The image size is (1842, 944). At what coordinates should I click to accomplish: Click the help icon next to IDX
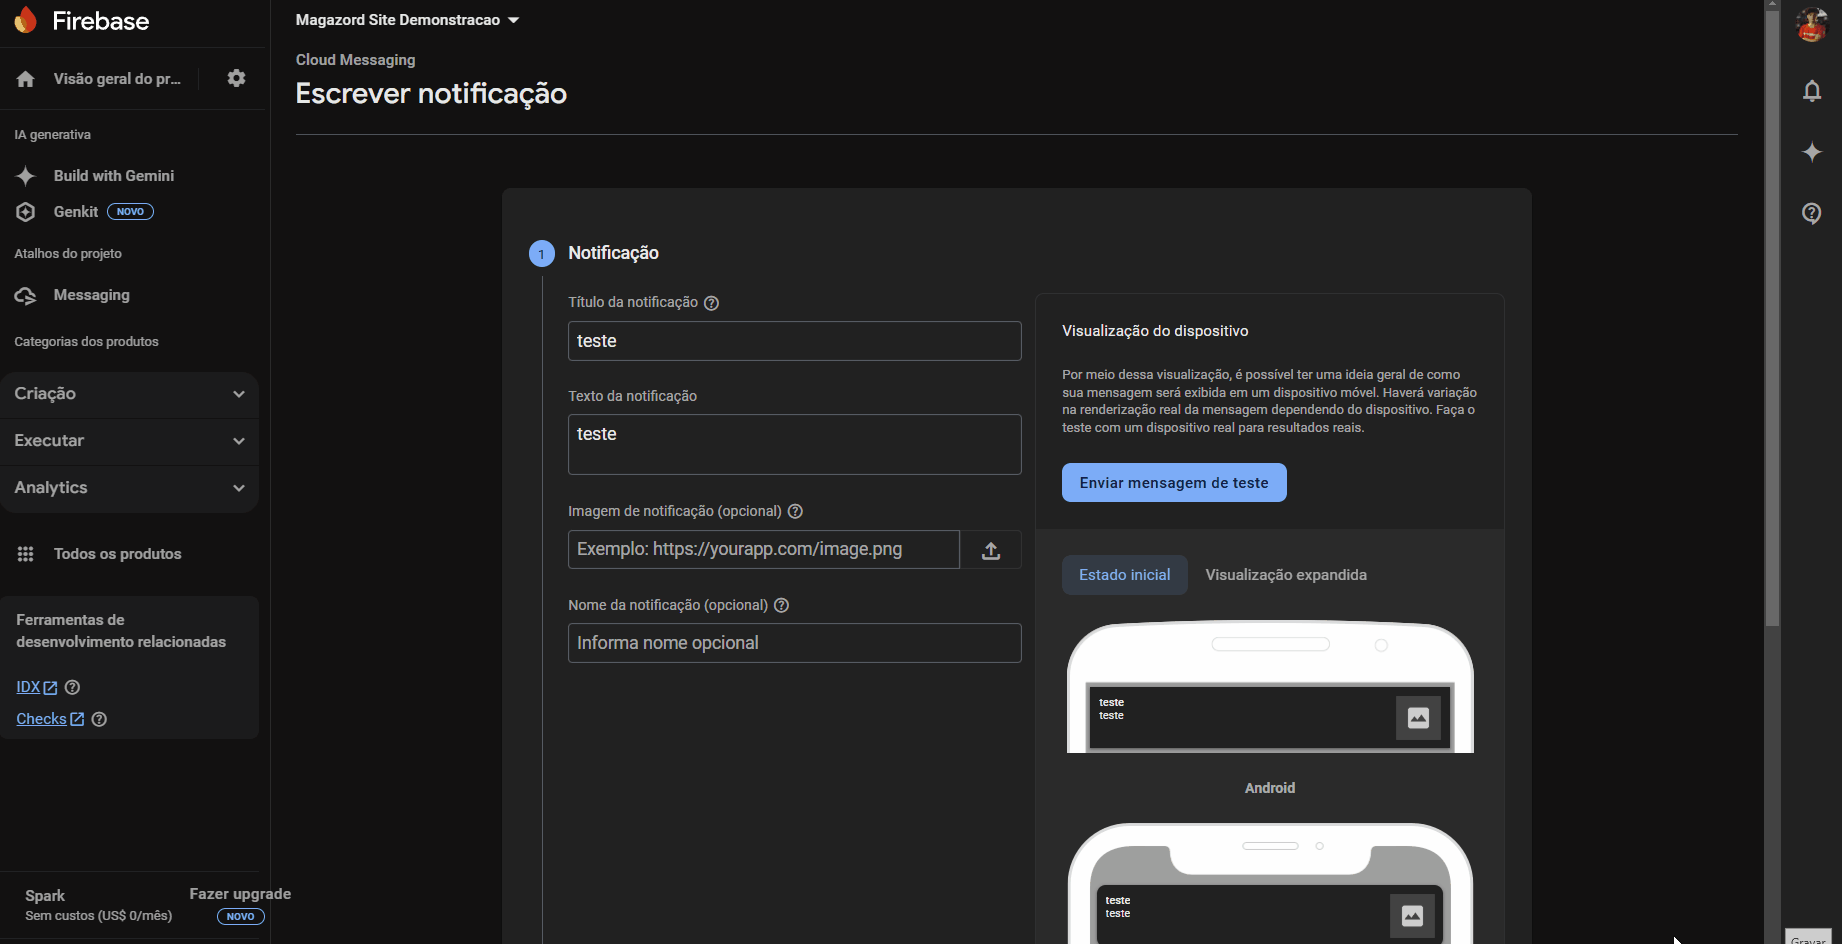(x=72, y=687)
